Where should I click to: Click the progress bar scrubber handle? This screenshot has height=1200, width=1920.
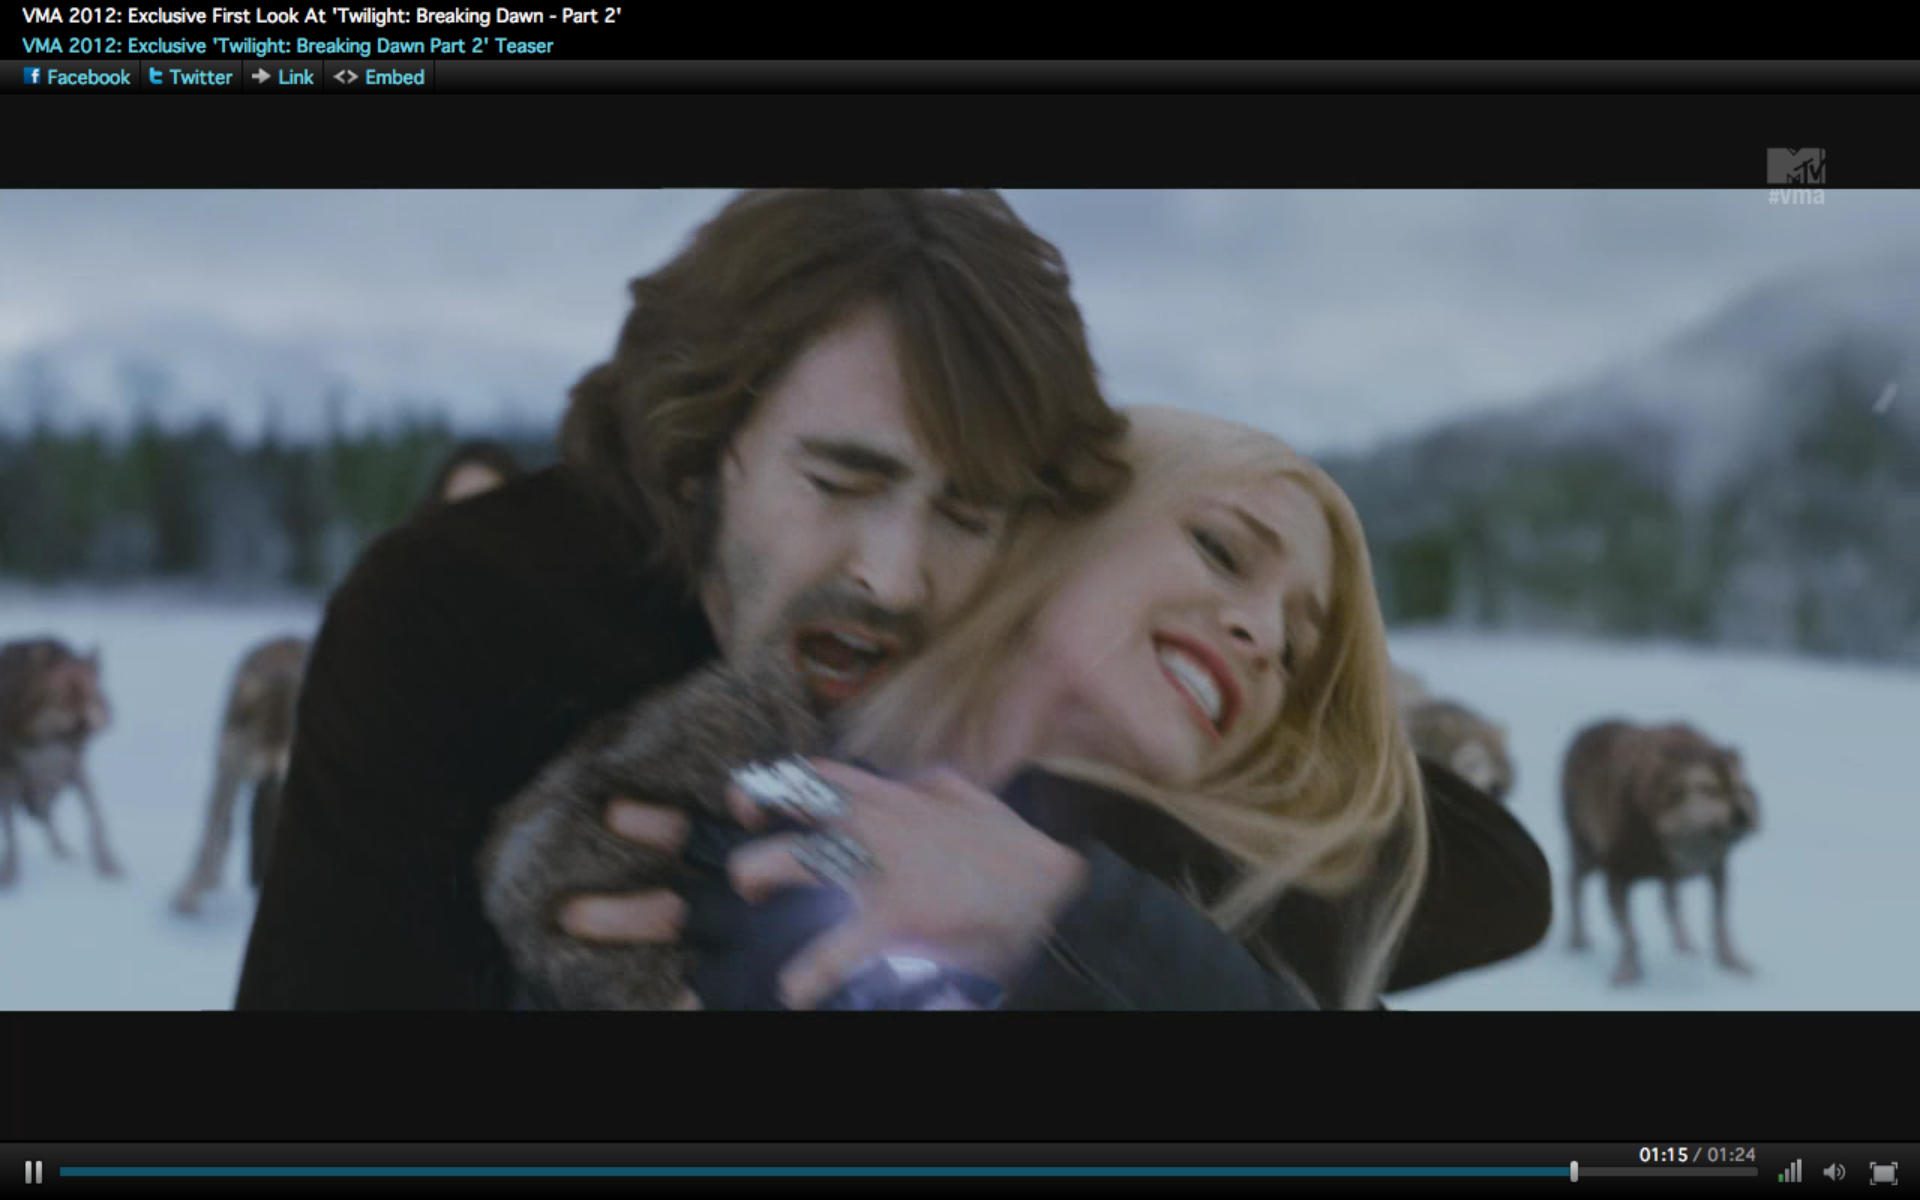pos(1574,1171)
